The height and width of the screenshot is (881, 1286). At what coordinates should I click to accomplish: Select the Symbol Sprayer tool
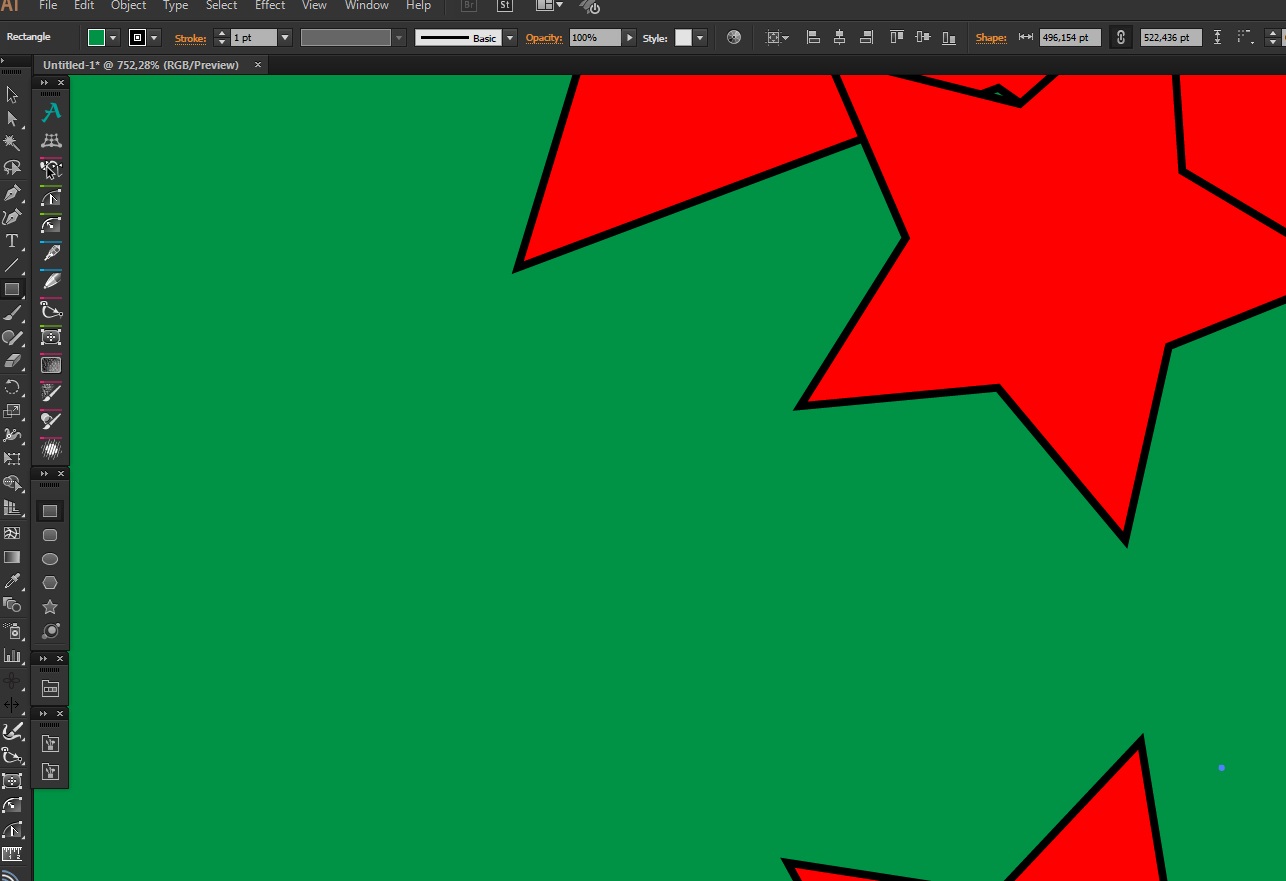12,631
